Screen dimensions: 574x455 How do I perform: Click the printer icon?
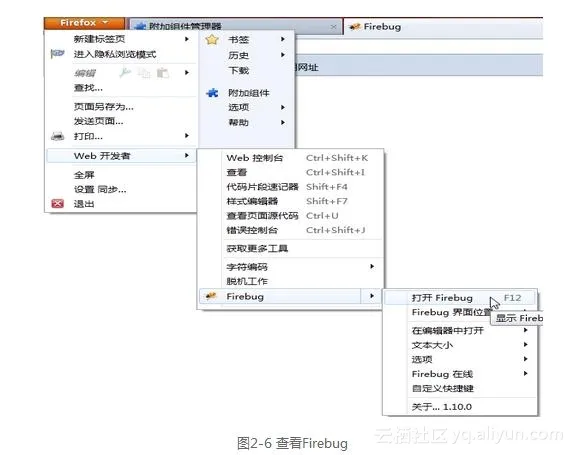[57, 136]
